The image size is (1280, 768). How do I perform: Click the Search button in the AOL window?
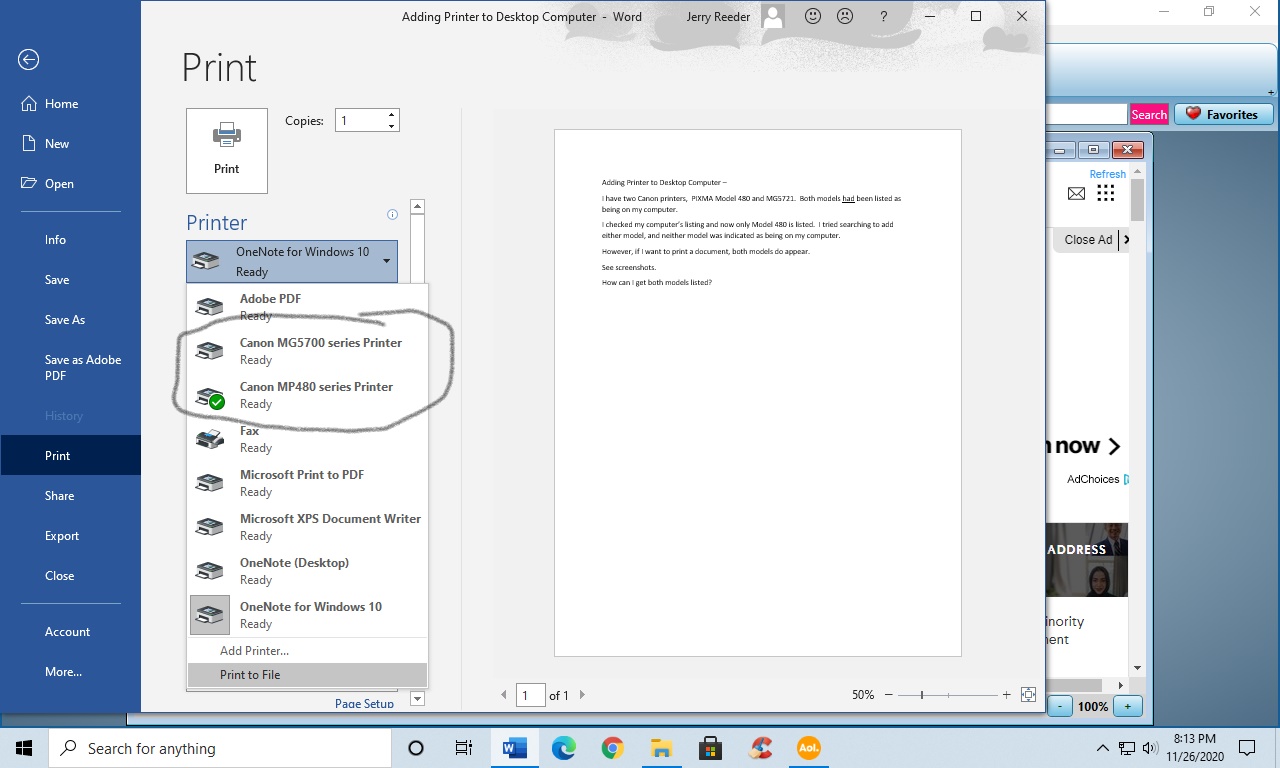(1149, 114)
